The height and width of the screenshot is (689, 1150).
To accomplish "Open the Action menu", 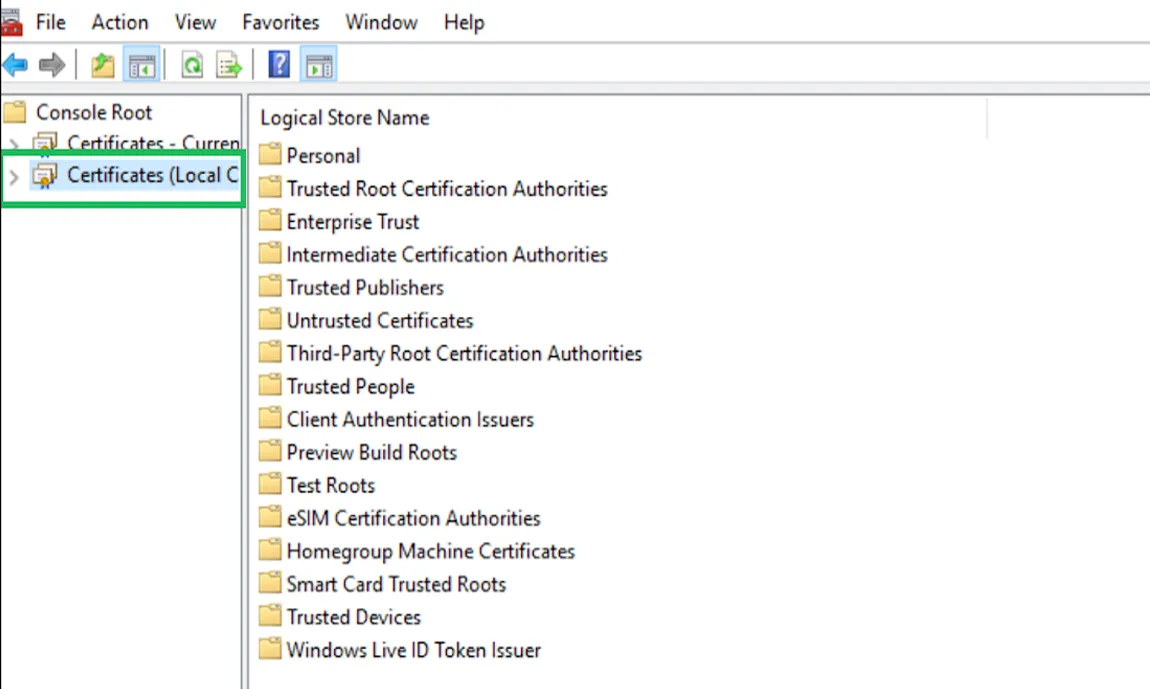I will click(120, 22).
